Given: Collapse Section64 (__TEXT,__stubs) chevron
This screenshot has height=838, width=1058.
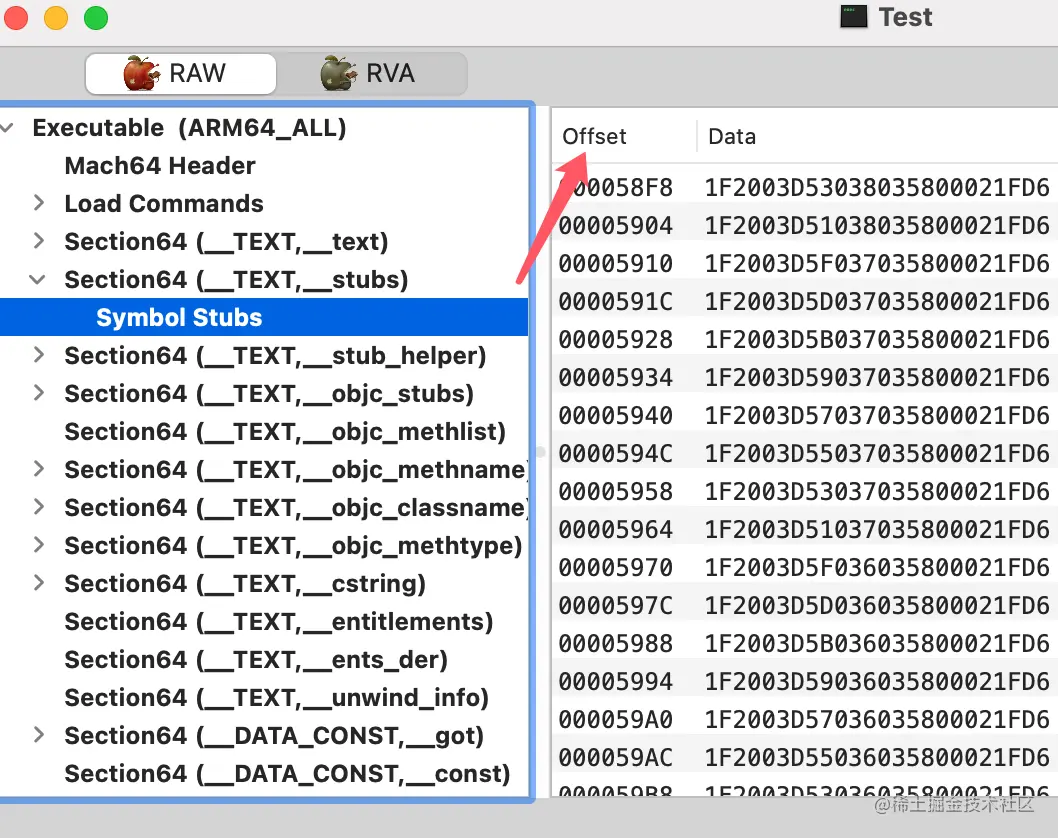Looking at the screenshot, I should (x=38, y=279).
